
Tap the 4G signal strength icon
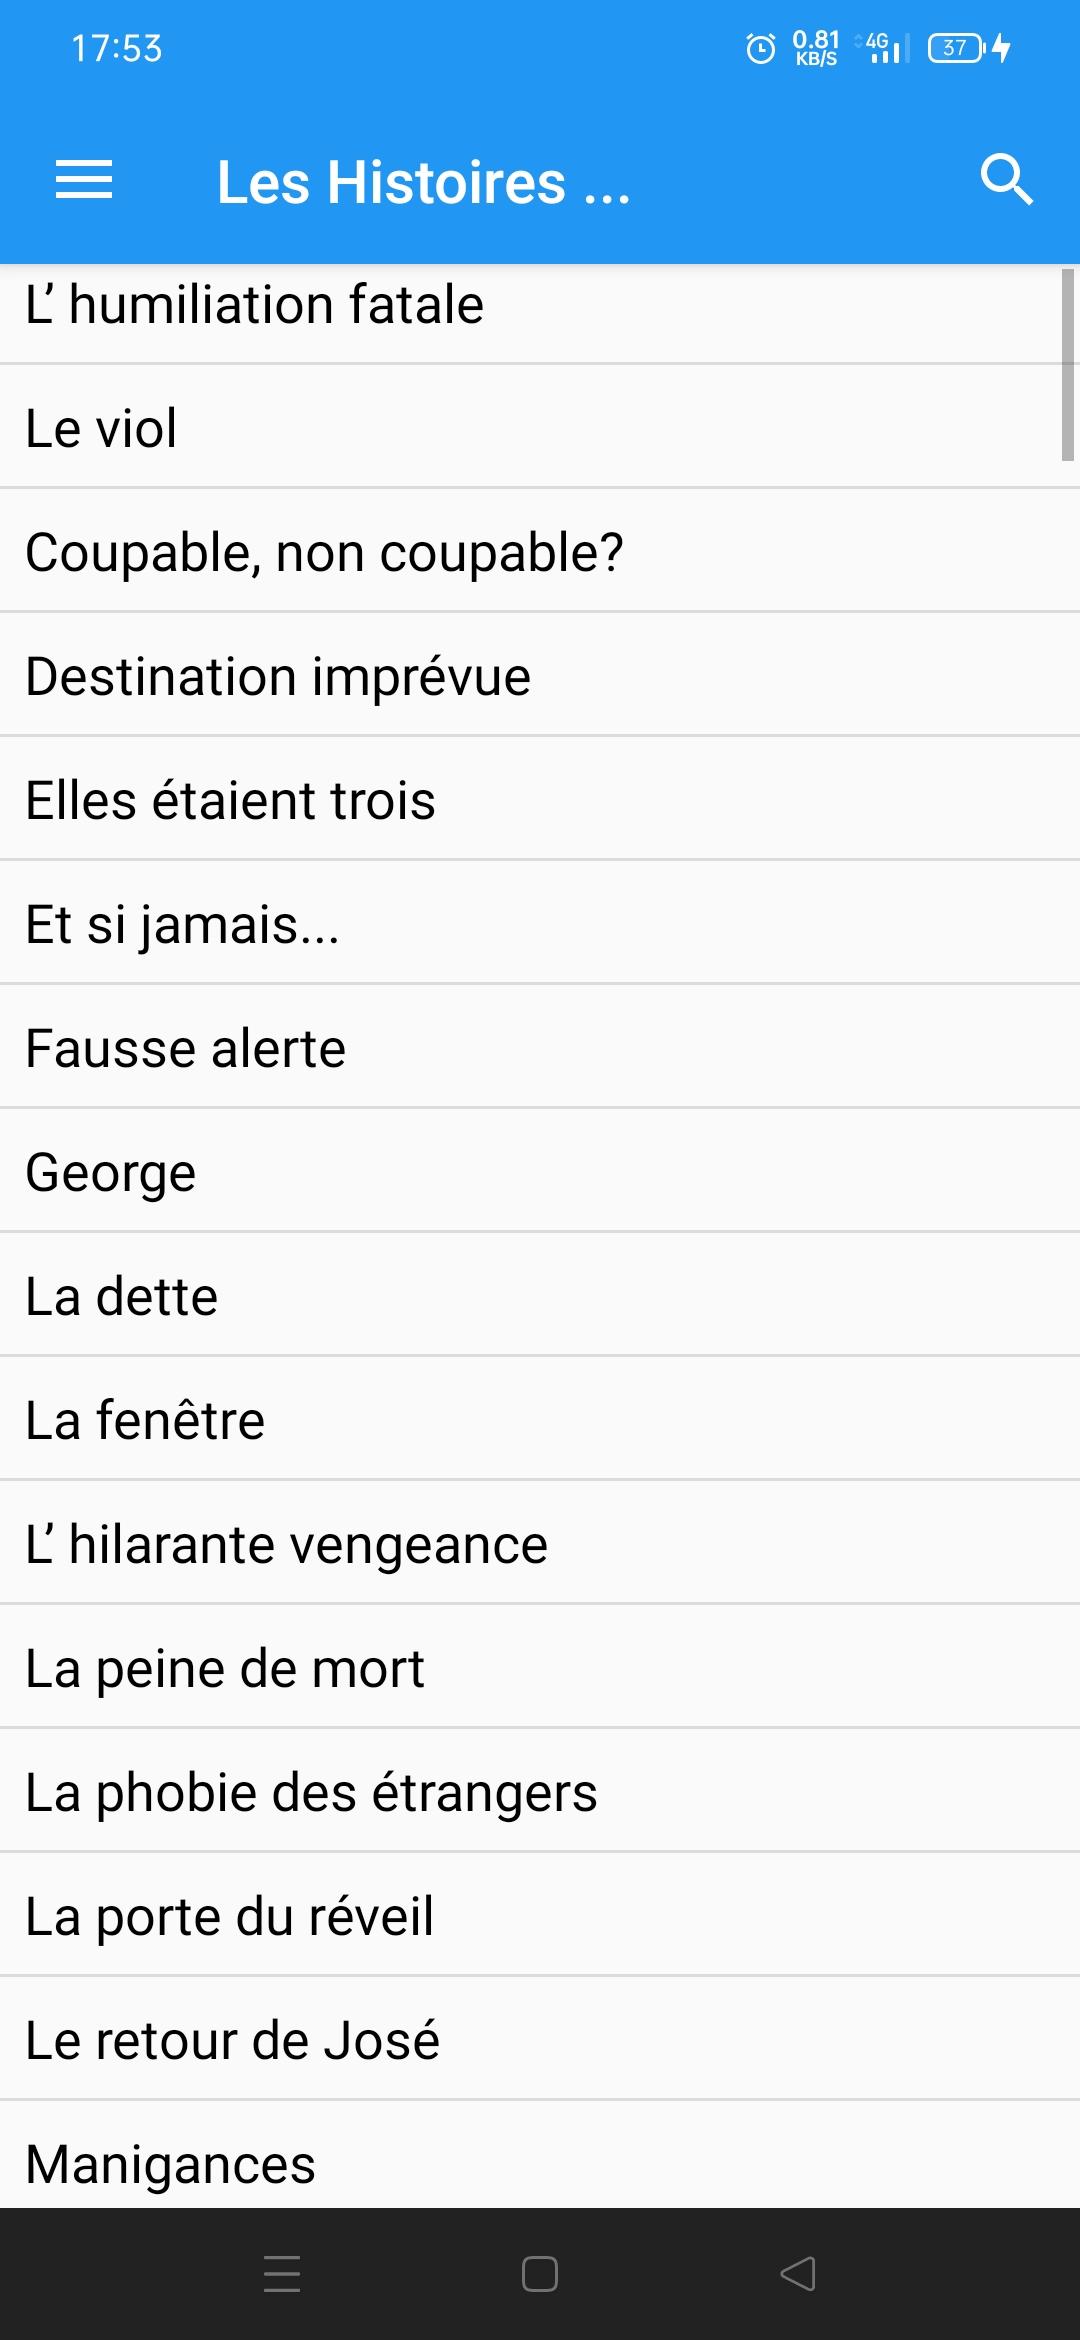click(886, 48)
